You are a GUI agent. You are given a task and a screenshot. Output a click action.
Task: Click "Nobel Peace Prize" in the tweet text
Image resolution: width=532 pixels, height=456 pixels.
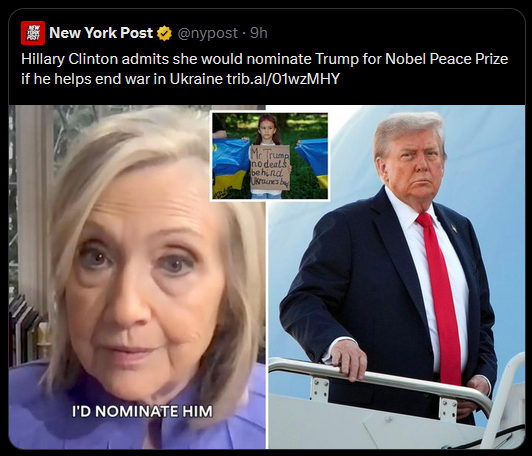pos(446,59)
